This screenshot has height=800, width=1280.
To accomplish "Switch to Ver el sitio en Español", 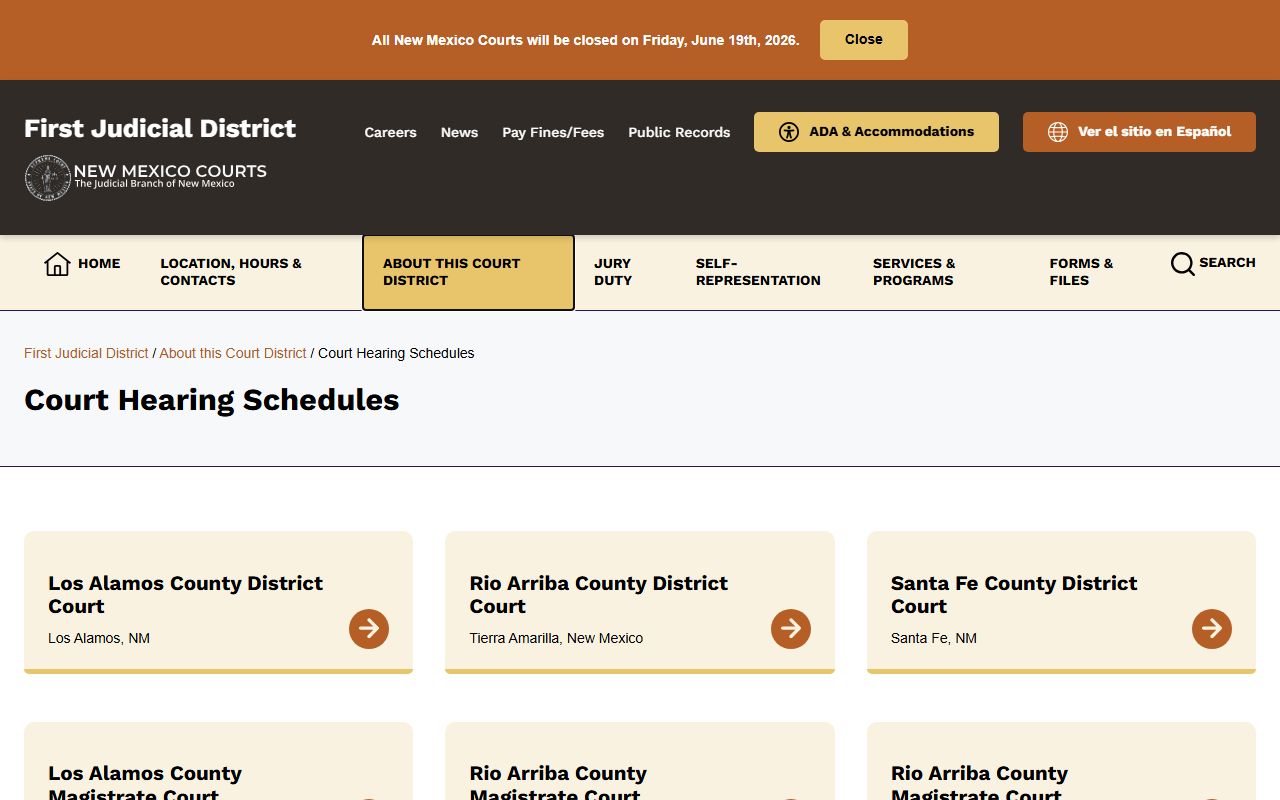I will click(1139, 132).
